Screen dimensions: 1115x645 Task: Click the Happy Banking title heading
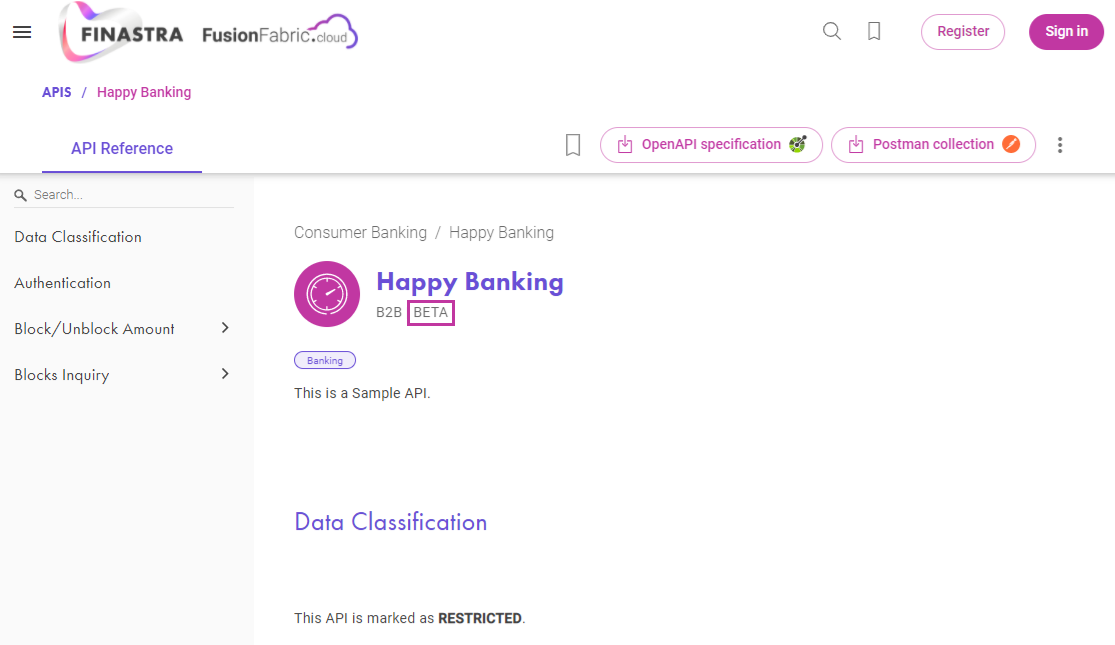[x=470, y=282]
